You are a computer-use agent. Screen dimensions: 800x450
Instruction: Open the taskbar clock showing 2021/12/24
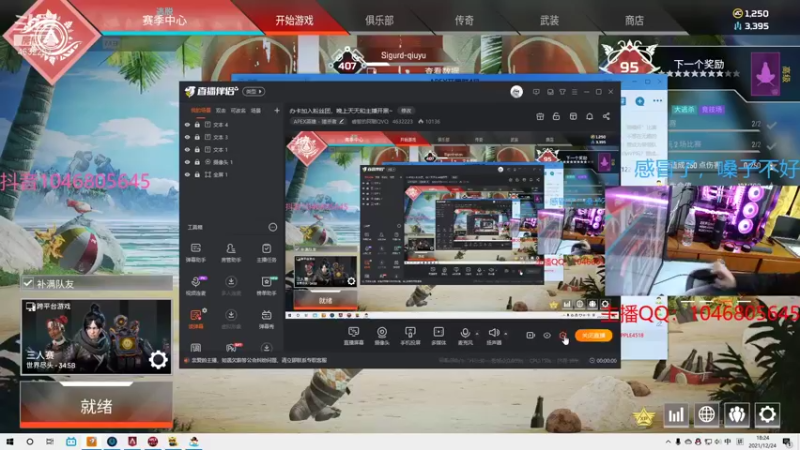(763, 442)
